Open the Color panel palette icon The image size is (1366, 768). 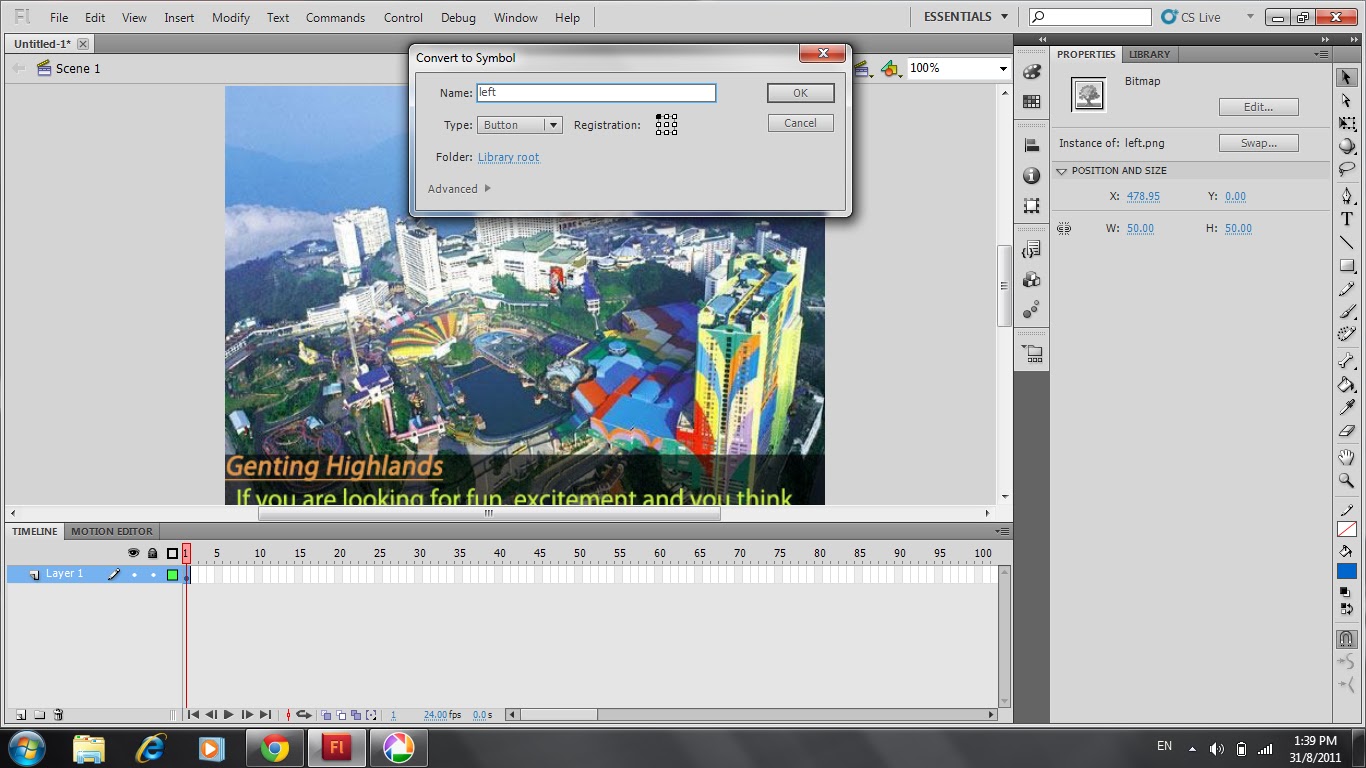[x=1032, y=72]
